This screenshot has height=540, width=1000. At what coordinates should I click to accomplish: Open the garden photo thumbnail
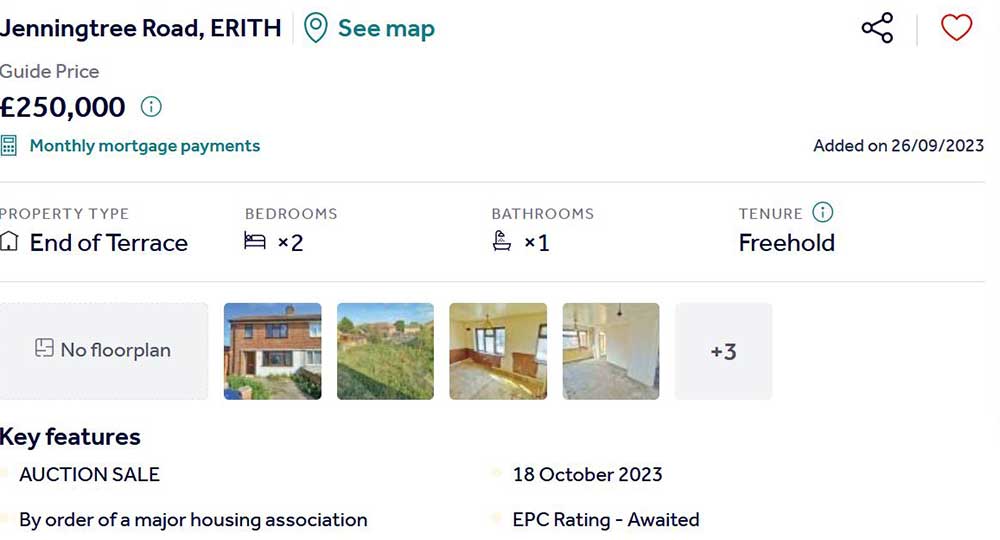[385, 351]
